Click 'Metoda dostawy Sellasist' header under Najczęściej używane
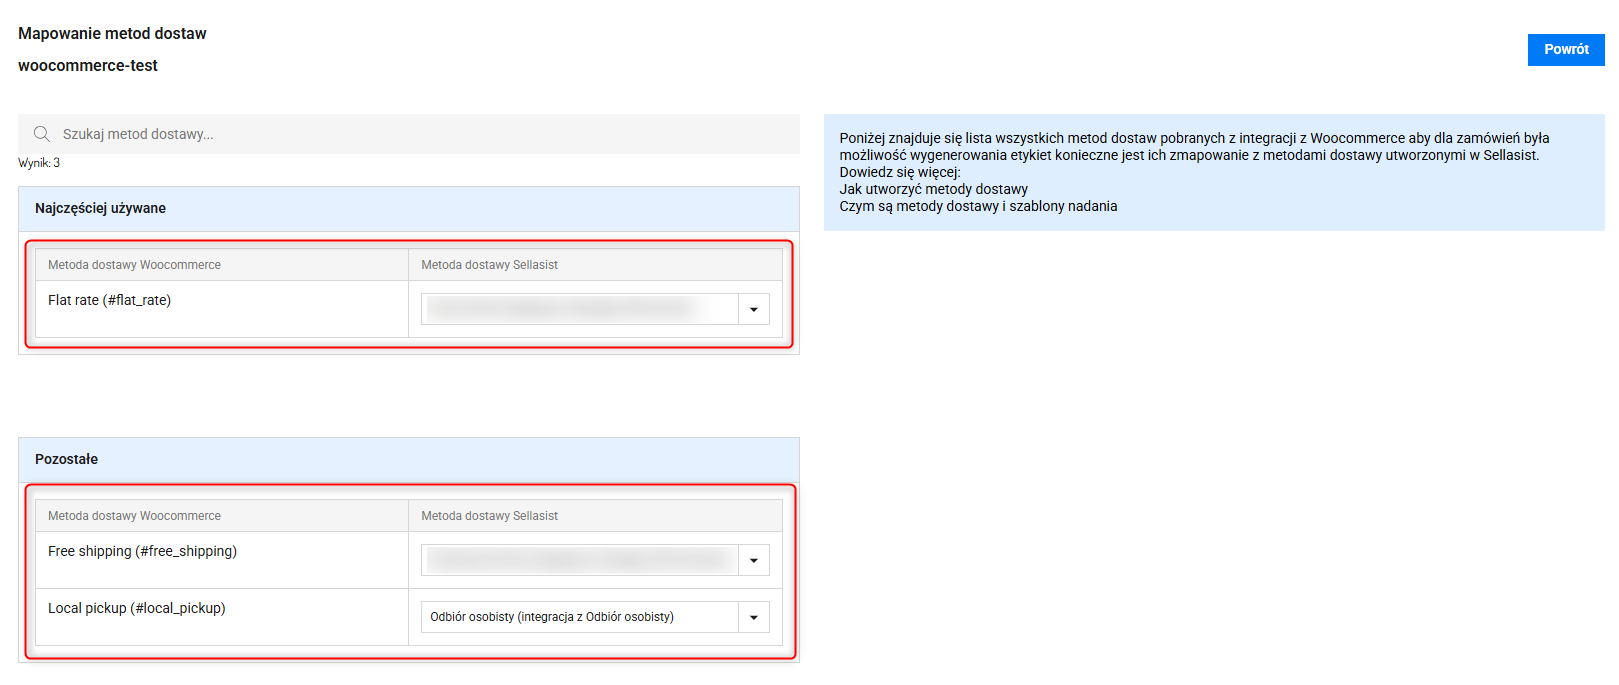The image size is (1619, 685). [489, 265]
